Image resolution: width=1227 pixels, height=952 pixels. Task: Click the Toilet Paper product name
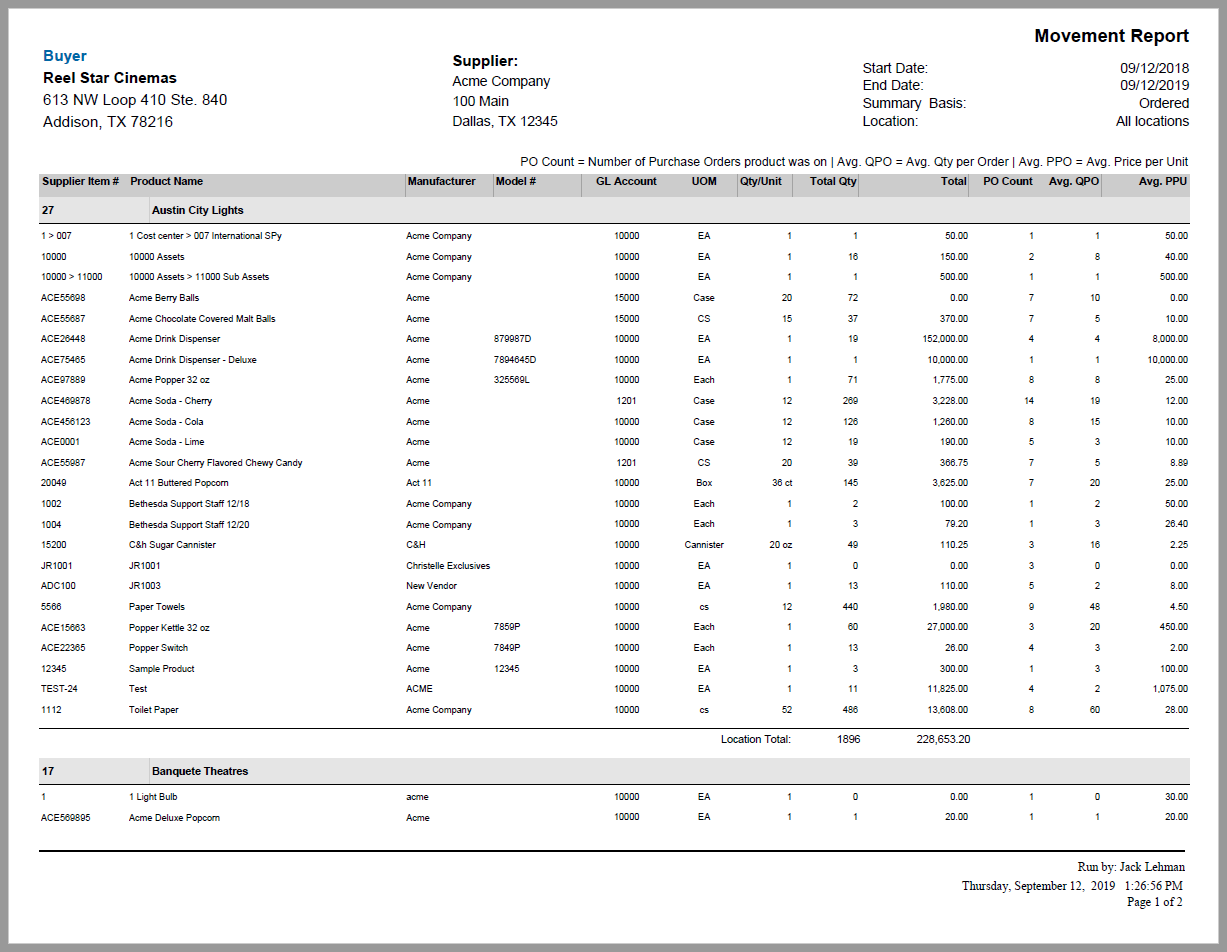point(154,710)
